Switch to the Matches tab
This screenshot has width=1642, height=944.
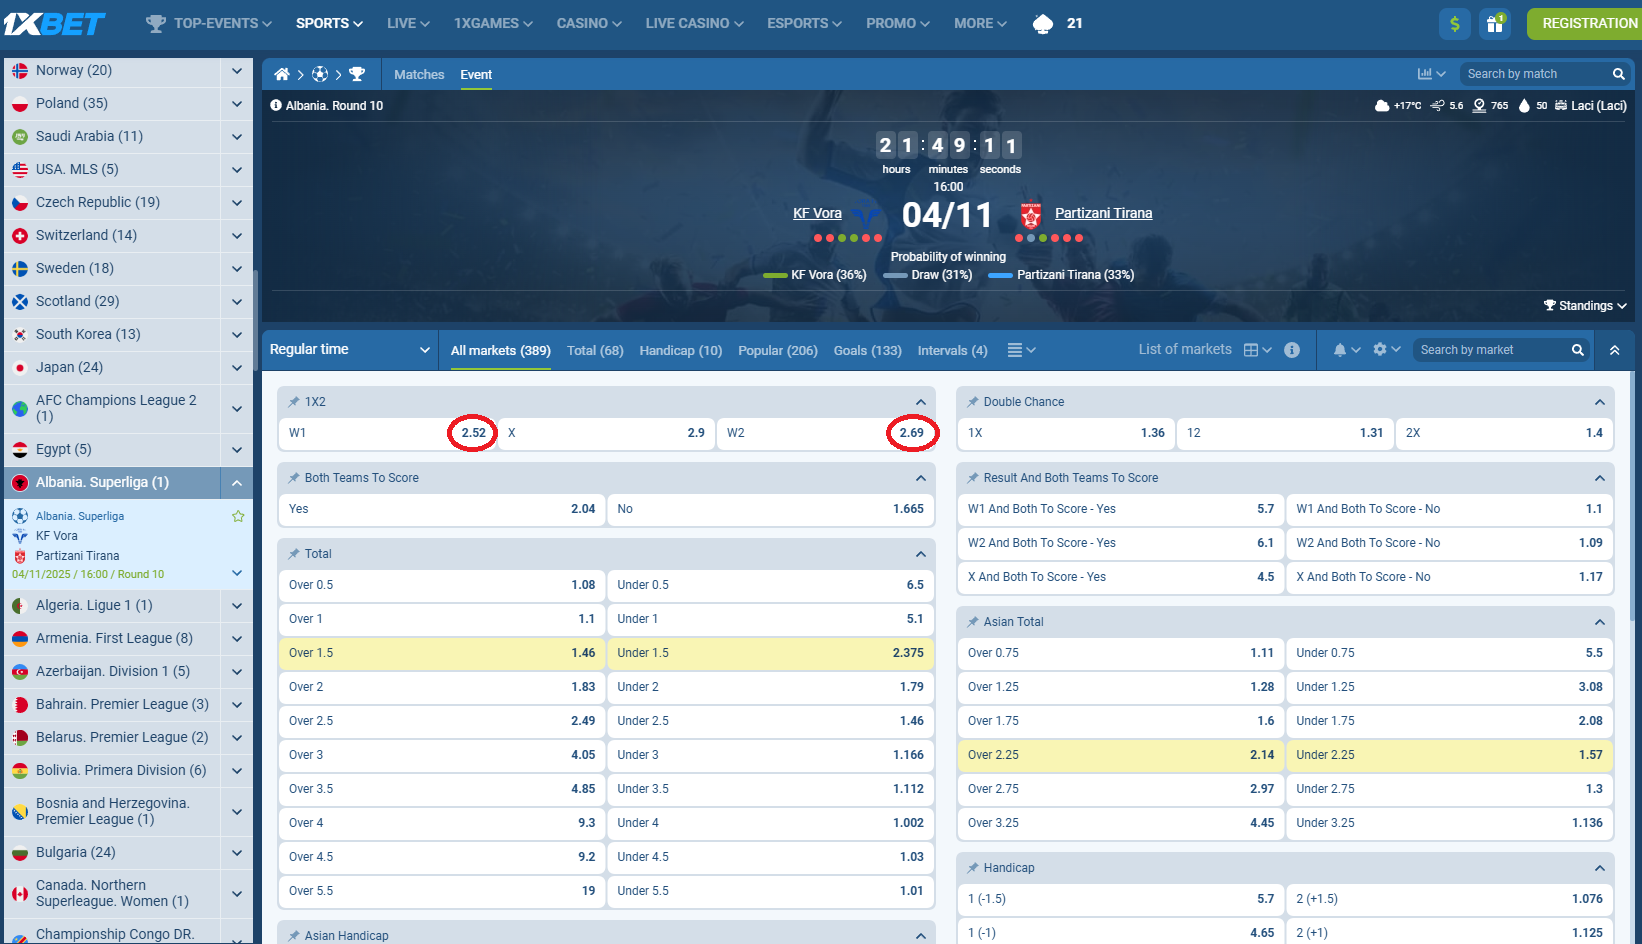point(418,74)
